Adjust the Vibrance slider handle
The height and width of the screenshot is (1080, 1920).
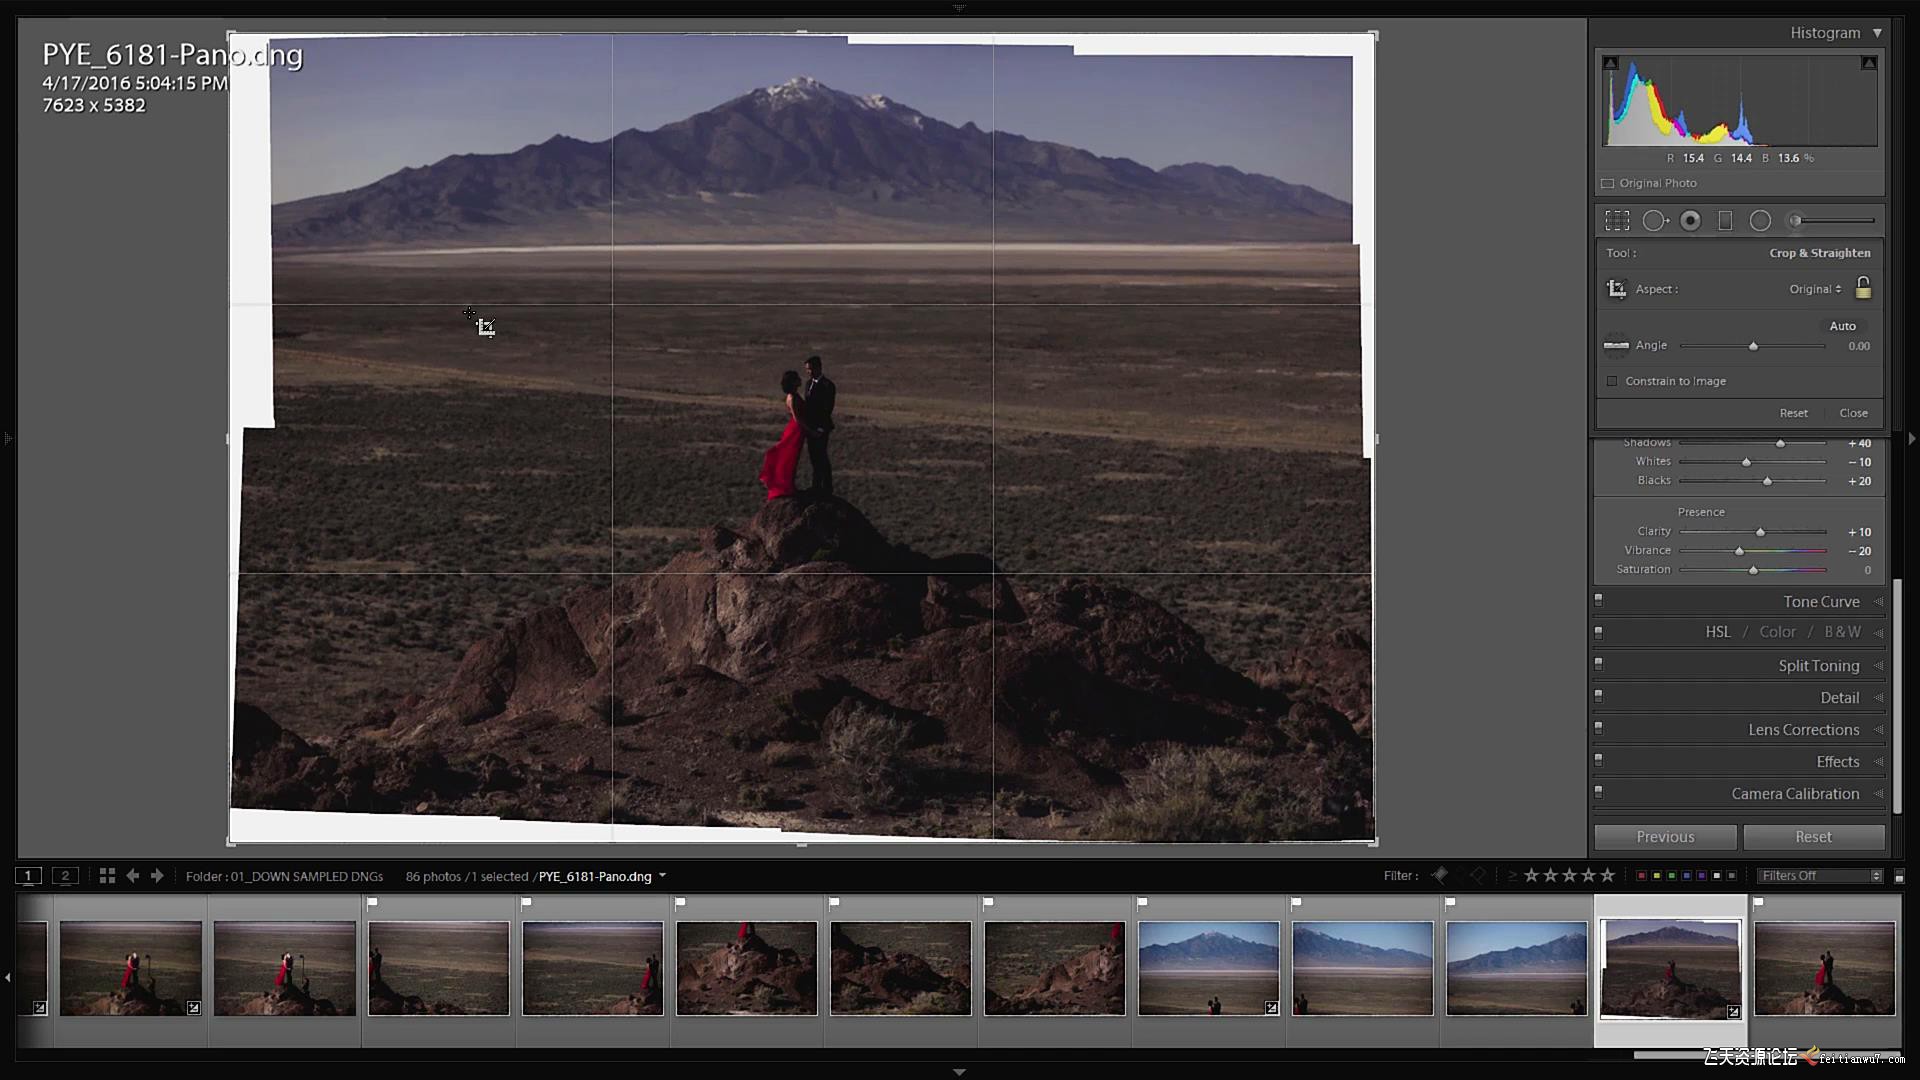[1739, 551]
